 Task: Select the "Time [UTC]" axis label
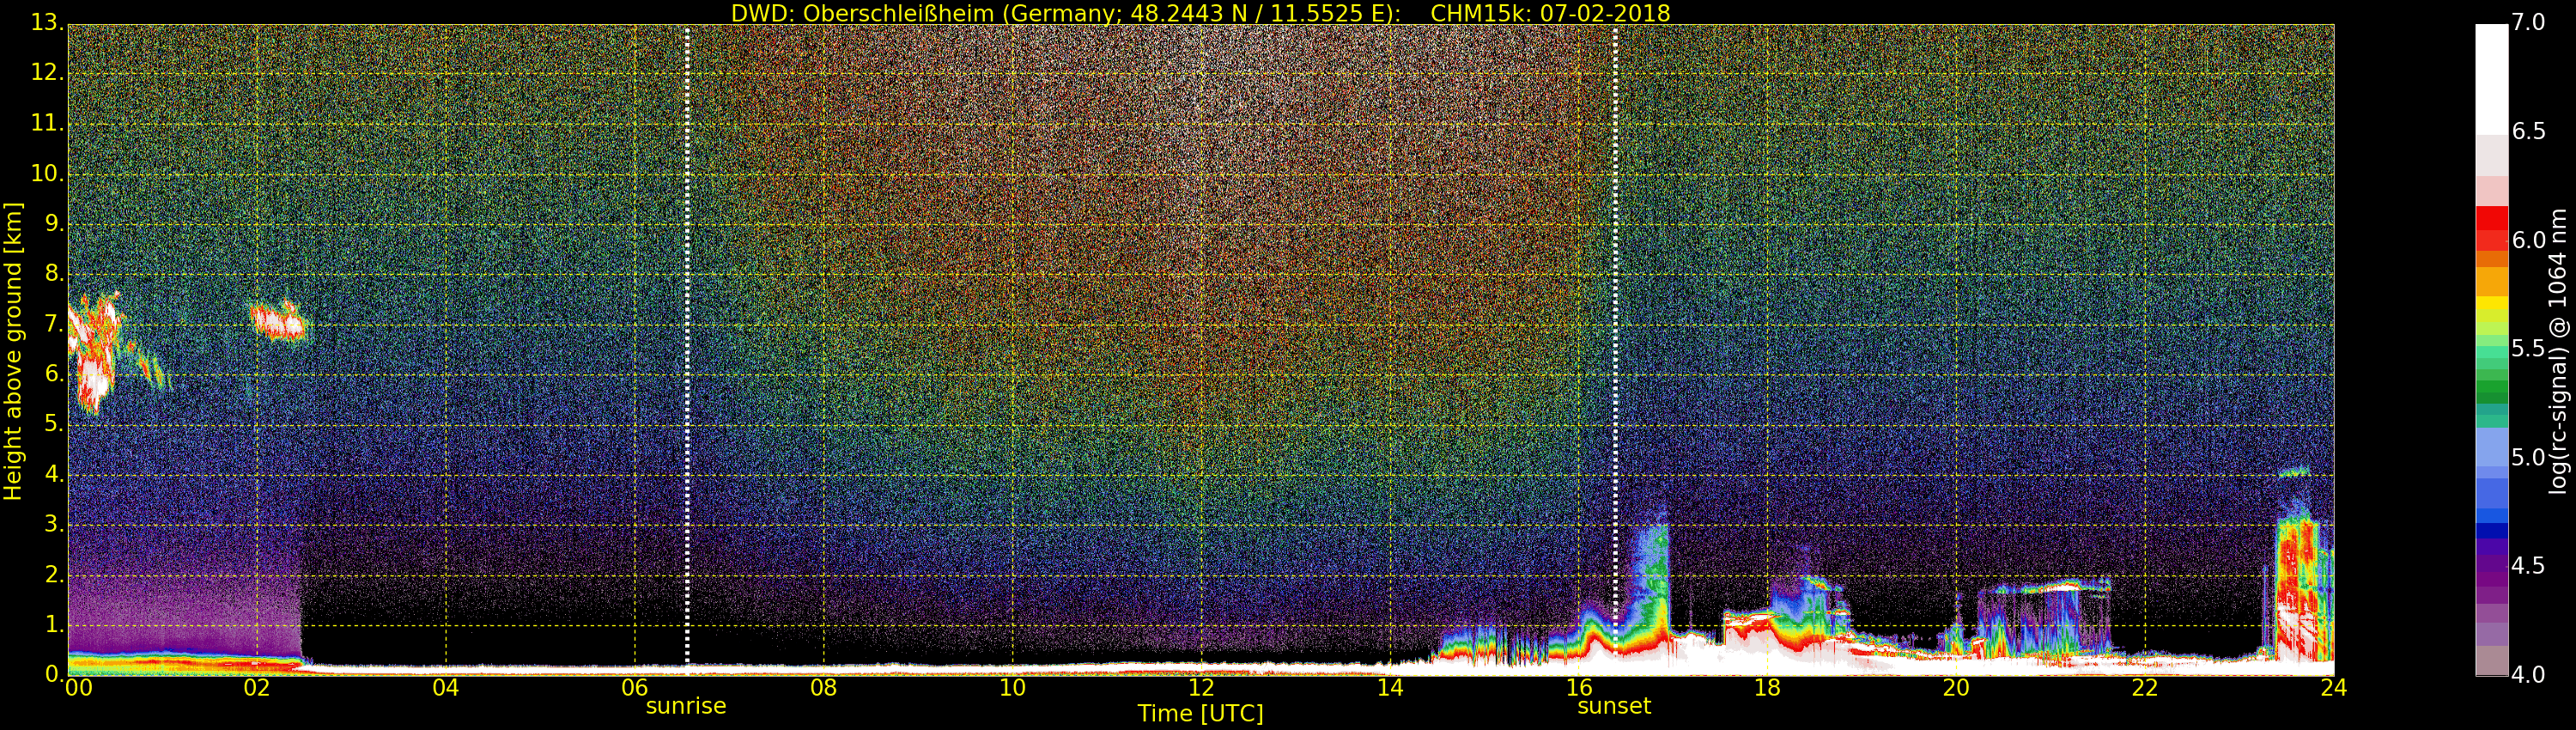(x=1200, y=714)
